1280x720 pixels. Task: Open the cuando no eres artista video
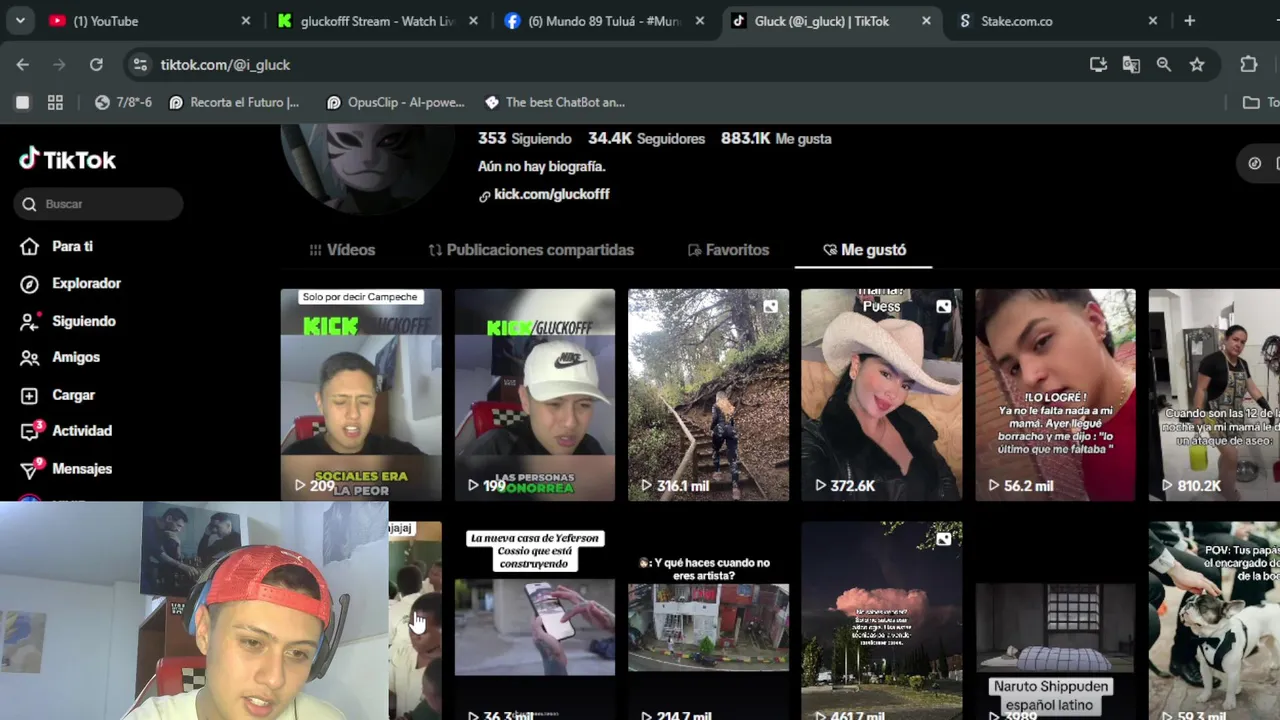pos(708,620)
